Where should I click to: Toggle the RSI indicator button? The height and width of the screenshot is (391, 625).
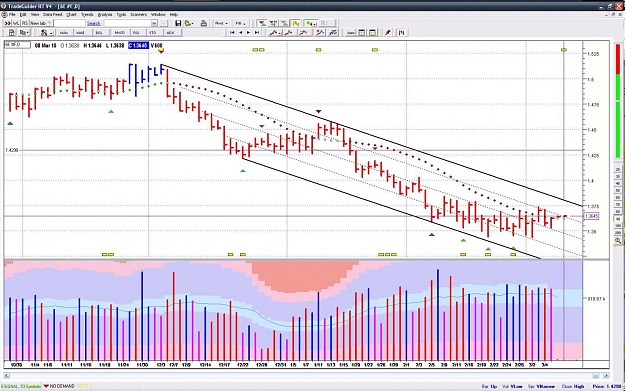click(x=136, y=33)
